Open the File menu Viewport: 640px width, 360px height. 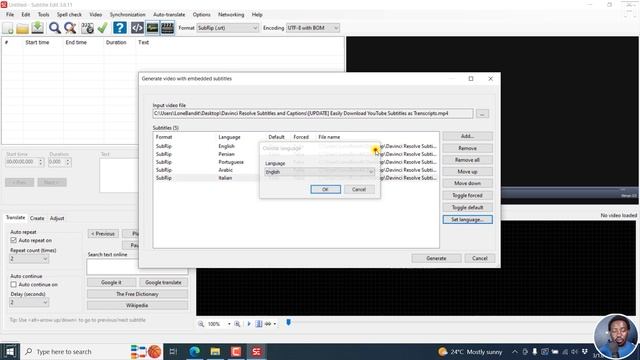(x=10, y=14)
